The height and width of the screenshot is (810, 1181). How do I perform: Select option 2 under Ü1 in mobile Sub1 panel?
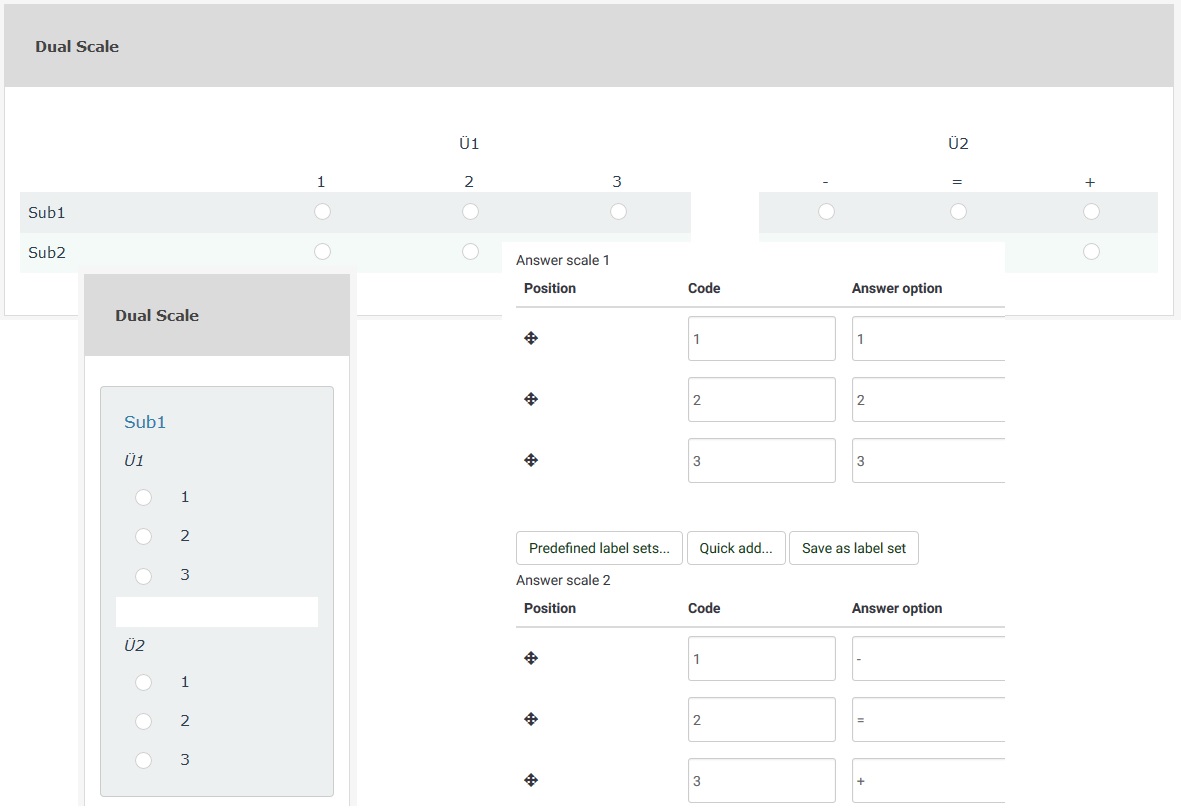pos(144,537)
